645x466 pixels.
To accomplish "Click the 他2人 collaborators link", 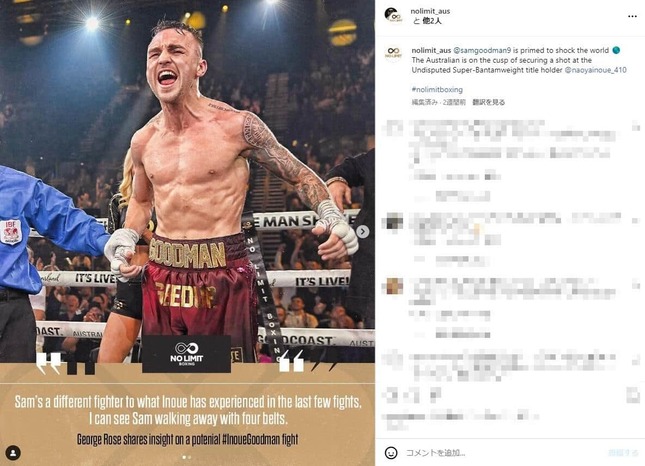I will point(431,21).
